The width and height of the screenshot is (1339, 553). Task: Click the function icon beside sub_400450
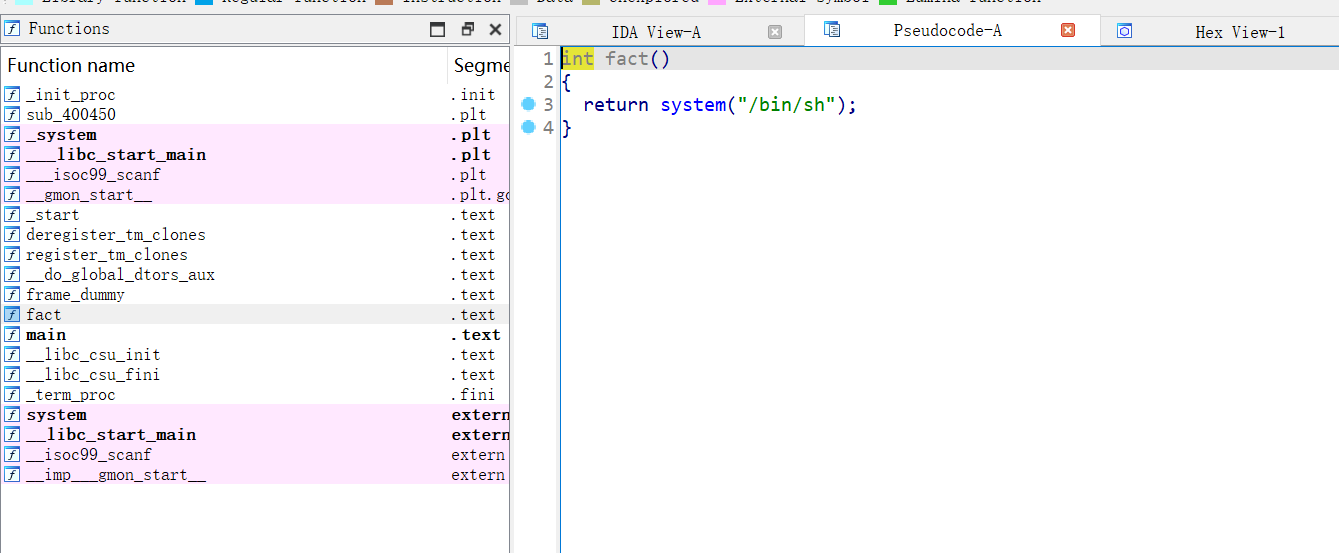pos(12,115)
